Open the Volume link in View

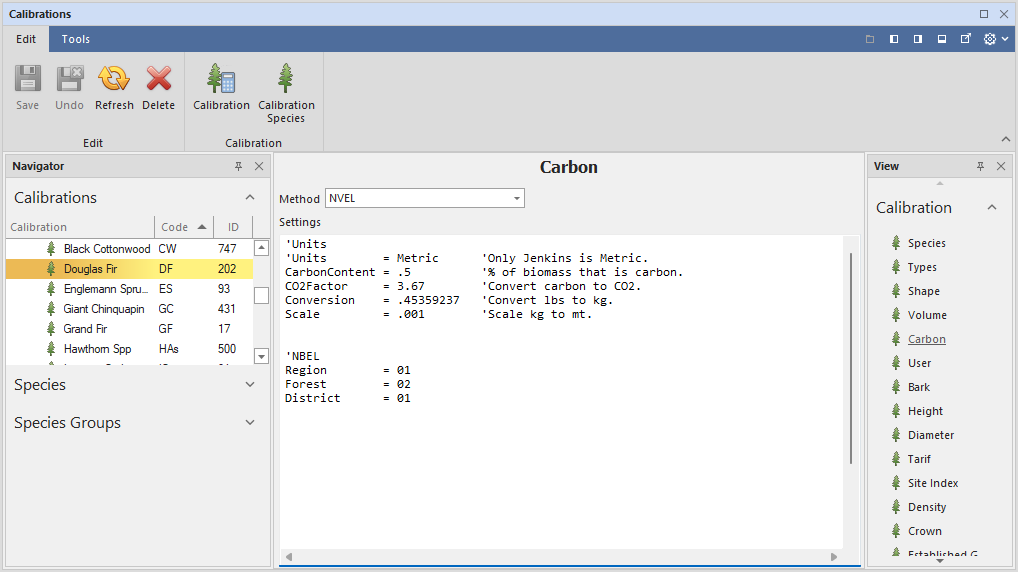[x=927, y=315]
